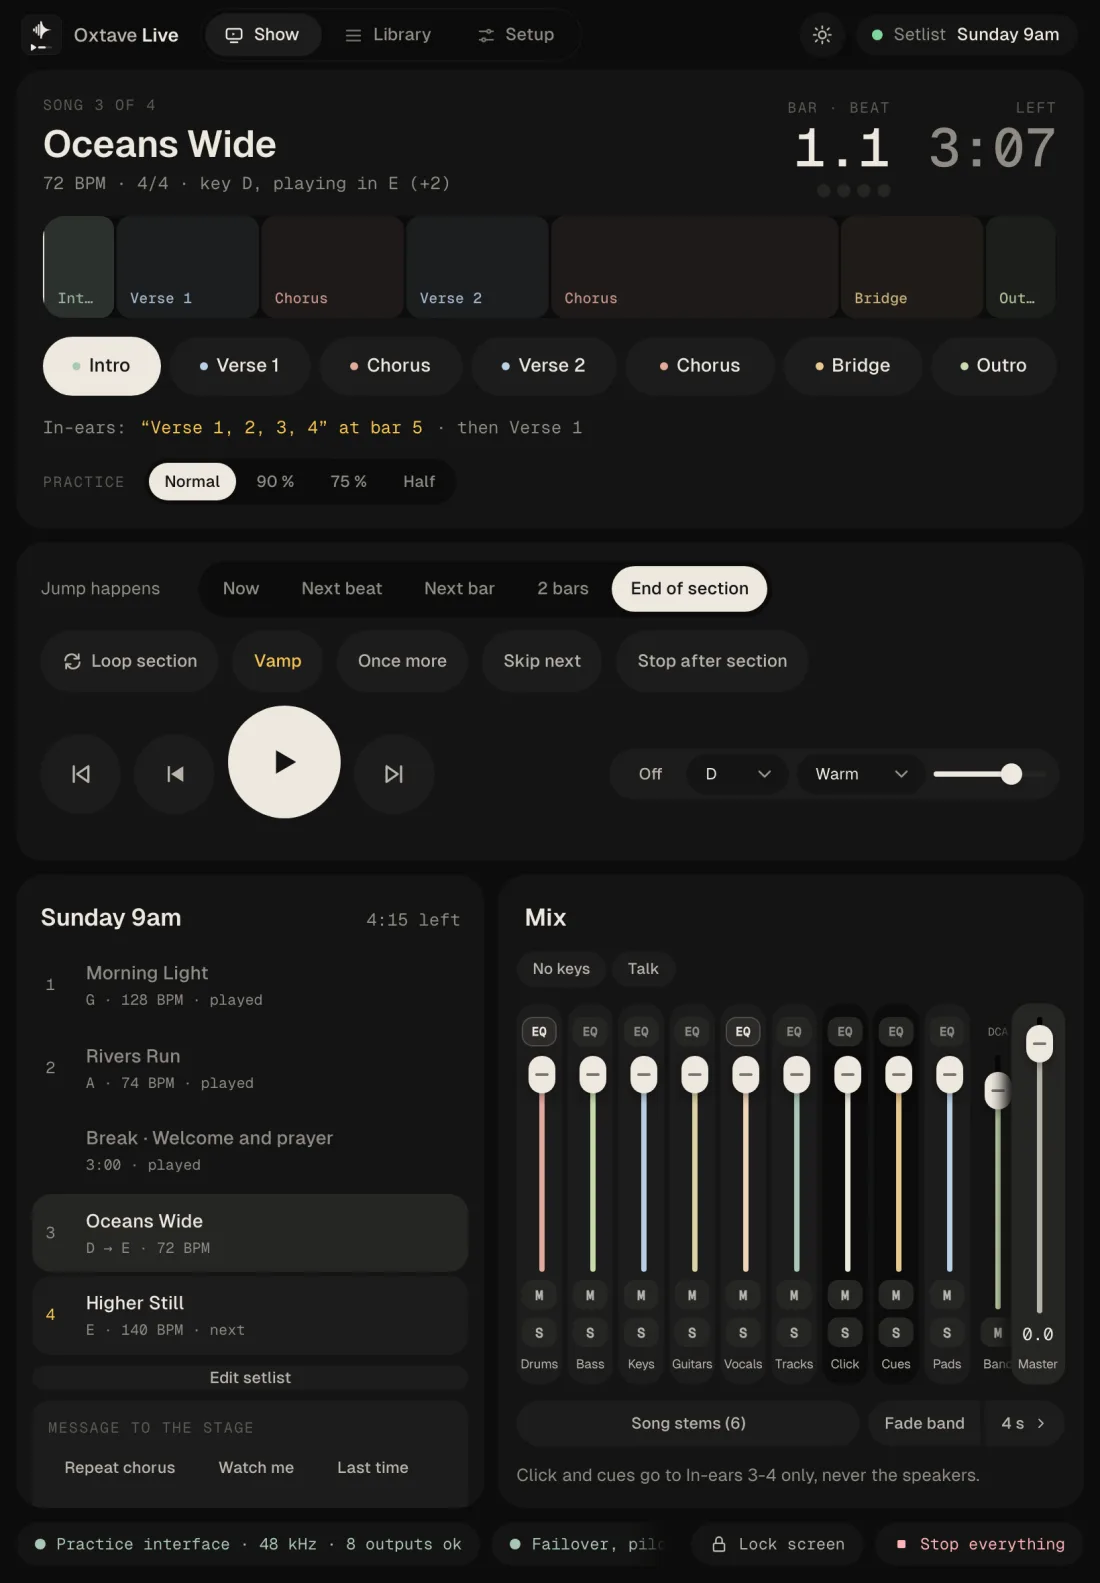Click the Vamp button
This screenshot has height=1583, width=1100.
click(278, 661)
